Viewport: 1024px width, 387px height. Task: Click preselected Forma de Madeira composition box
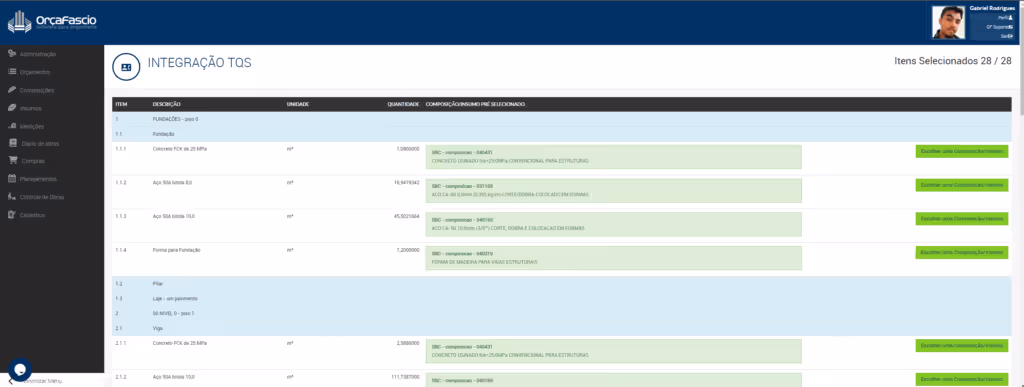tap(613, 258)
